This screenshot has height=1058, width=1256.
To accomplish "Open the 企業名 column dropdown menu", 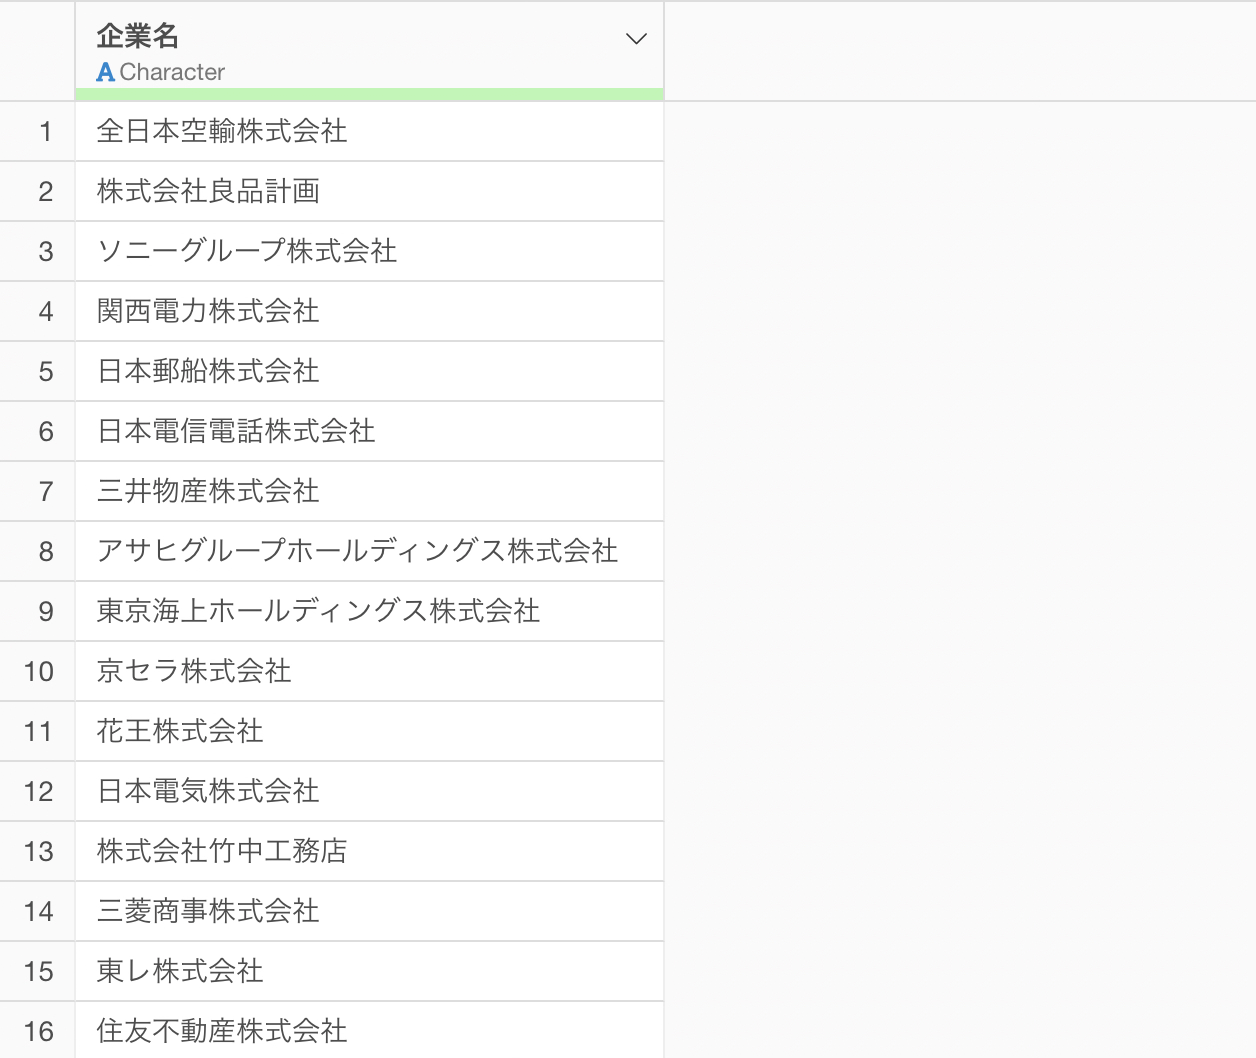I will (636, 39).
